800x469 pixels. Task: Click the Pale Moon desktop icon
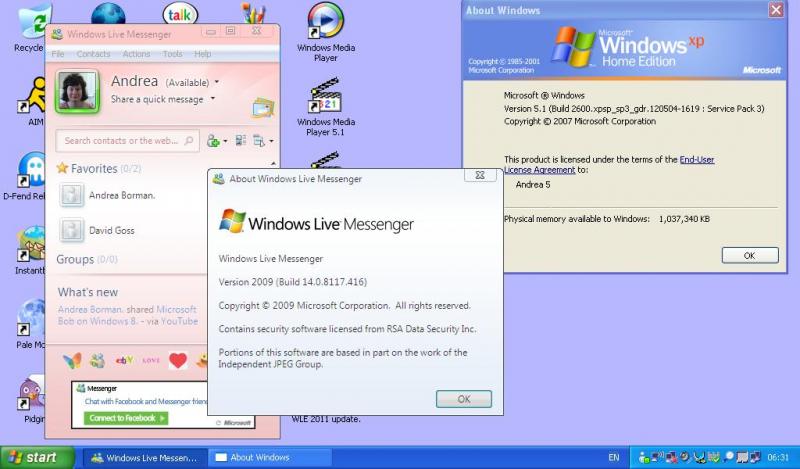click(x=31, y=324)
